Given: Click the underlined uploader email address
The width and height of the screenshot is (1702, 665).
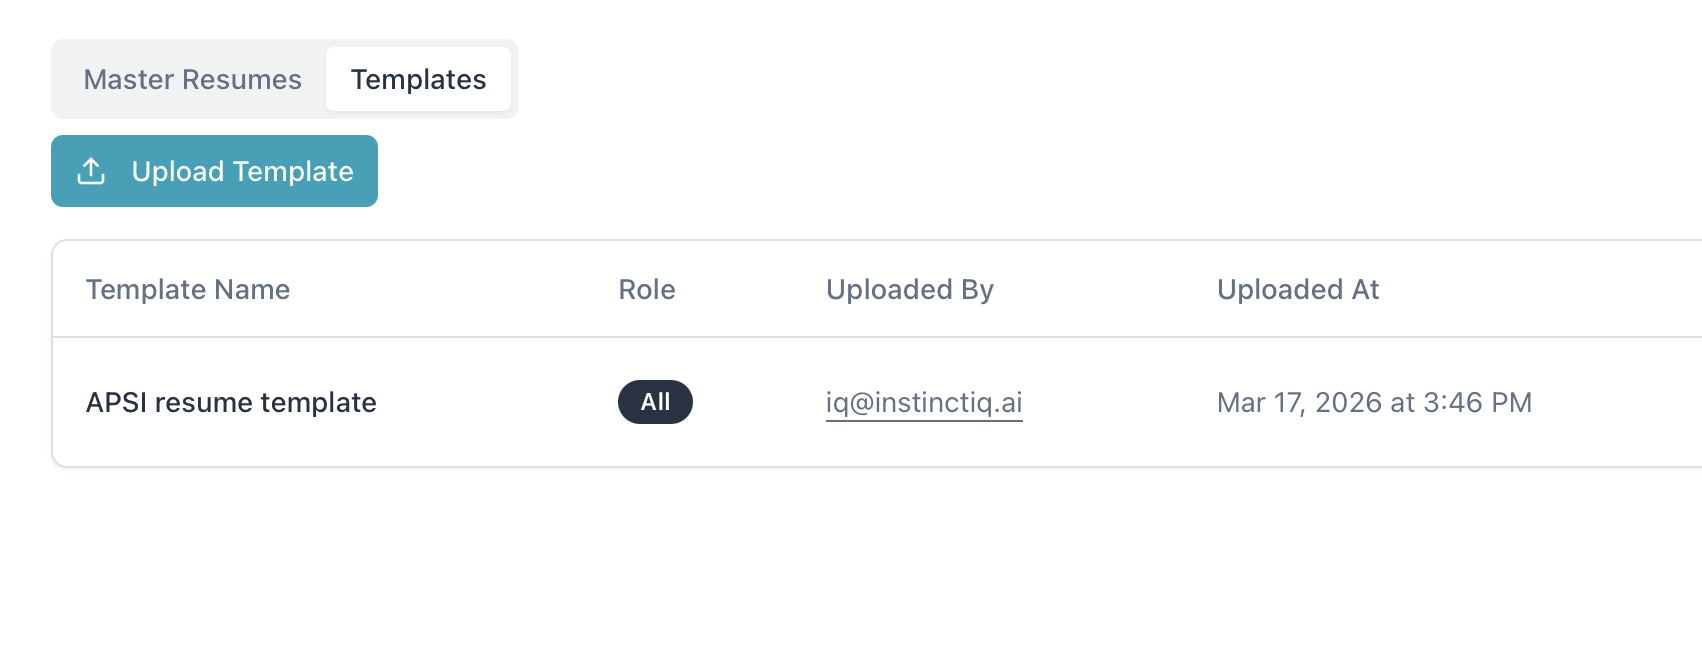Looking at the screenshot, I should pyautogui.click(x=924, y=402).
